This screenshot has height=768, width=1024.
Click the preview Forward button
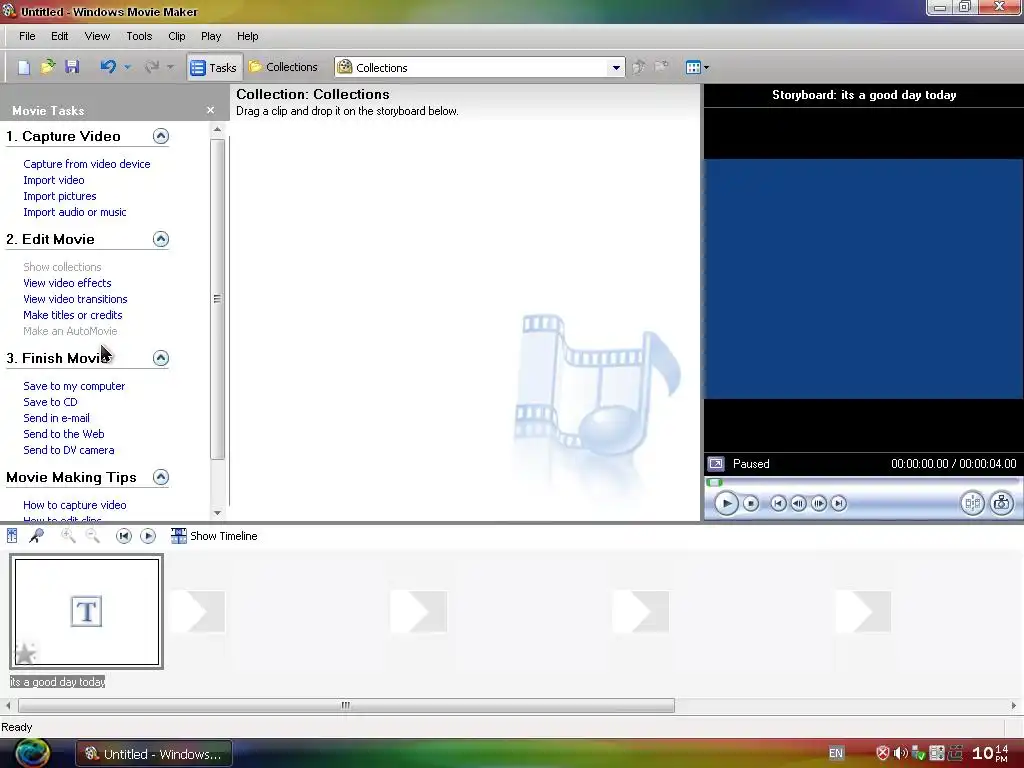click(839, 504)
